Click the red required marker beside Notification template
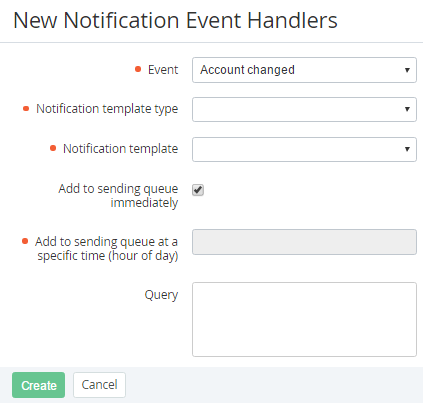The height and width of the screenshot is (404, 423). 53,148
